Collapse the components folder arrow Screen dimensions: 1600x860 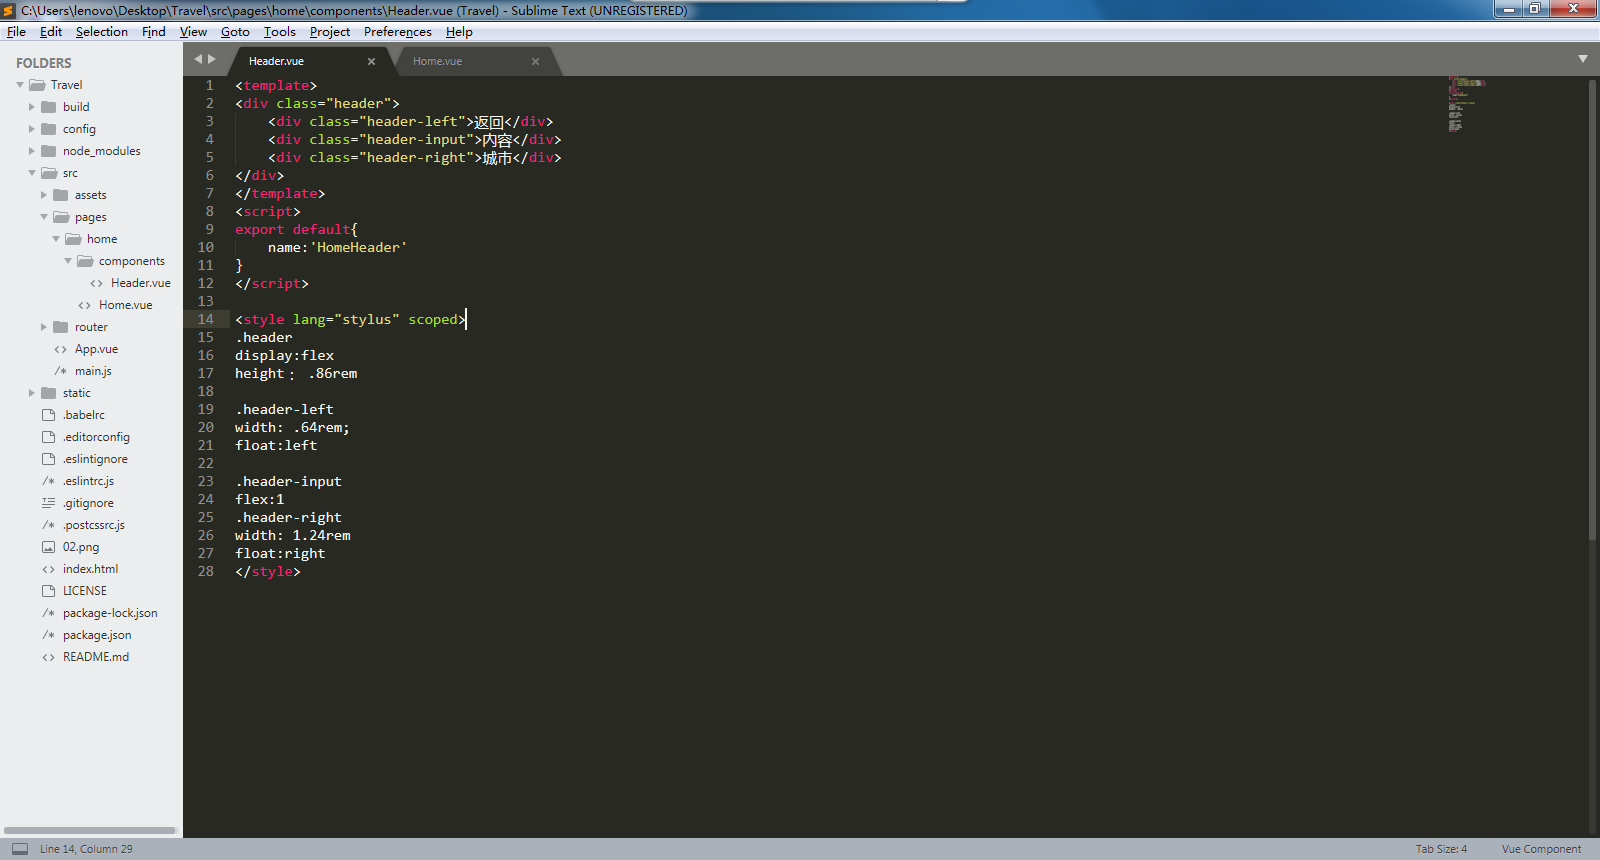[x=68, y=261]
